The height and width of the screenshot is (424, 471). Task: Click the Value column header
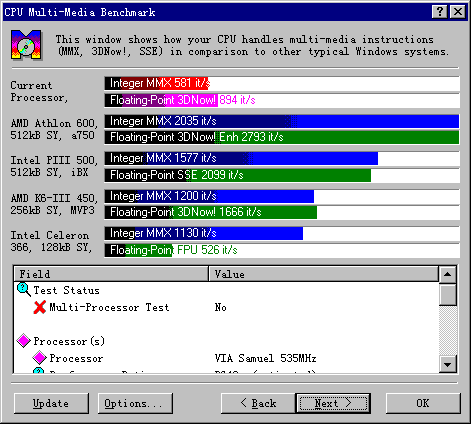click(x=324, y=274)
